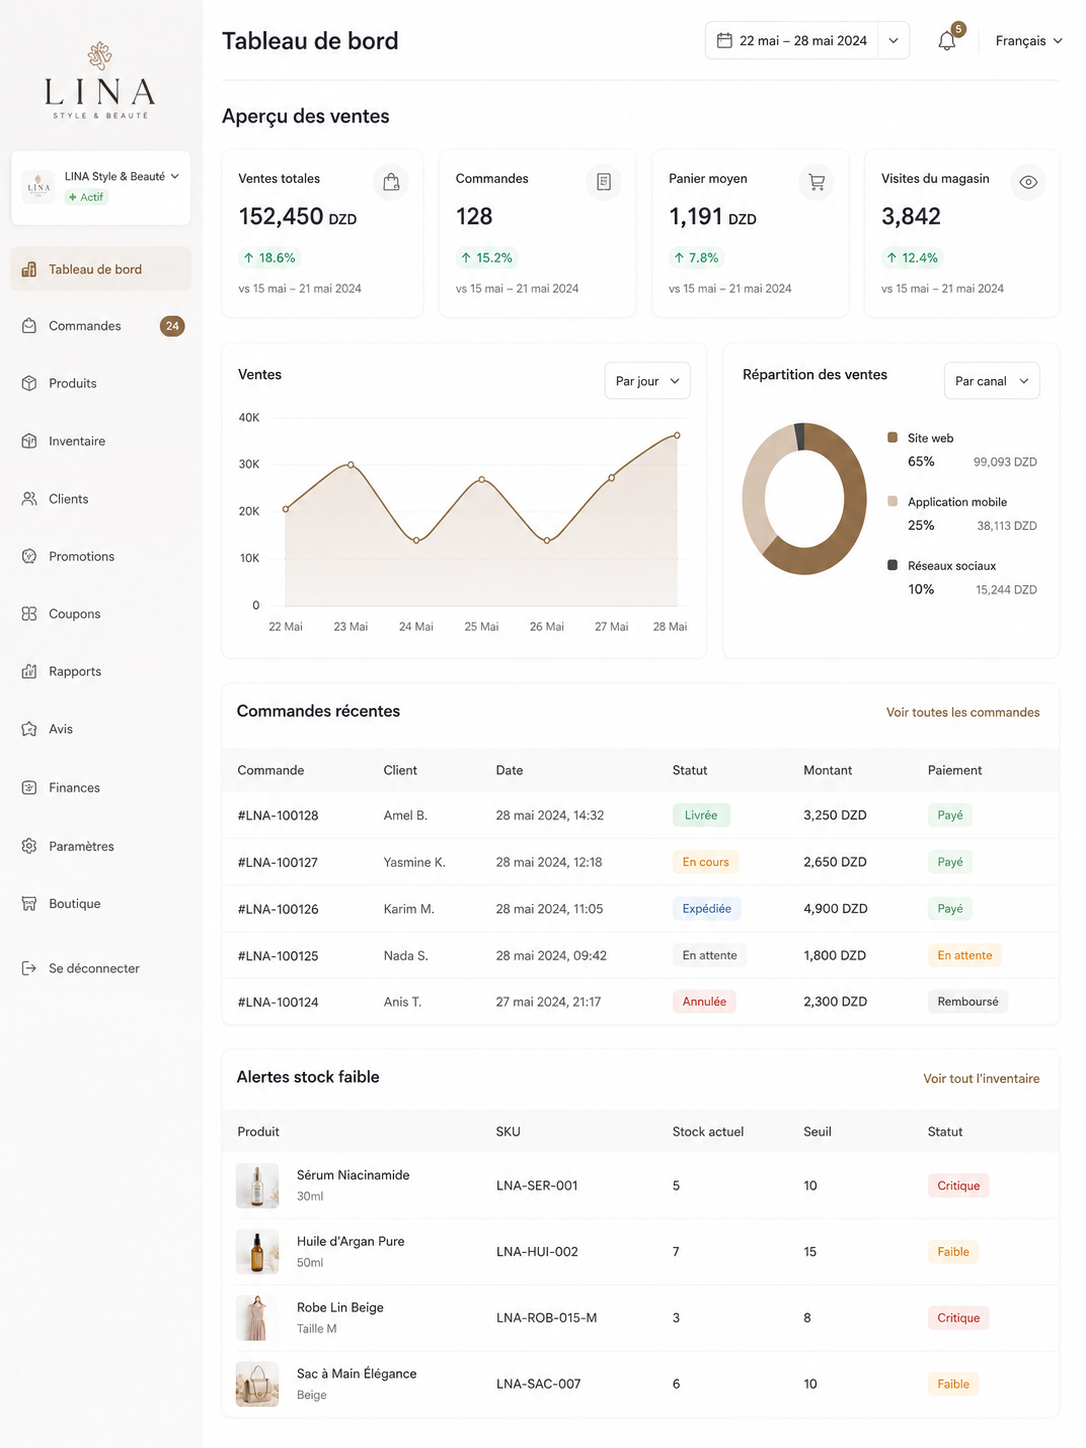This screenshot has width=1086, height=1448.
Task: Open the notifications bell icon
Action: [x=947, y=41]
